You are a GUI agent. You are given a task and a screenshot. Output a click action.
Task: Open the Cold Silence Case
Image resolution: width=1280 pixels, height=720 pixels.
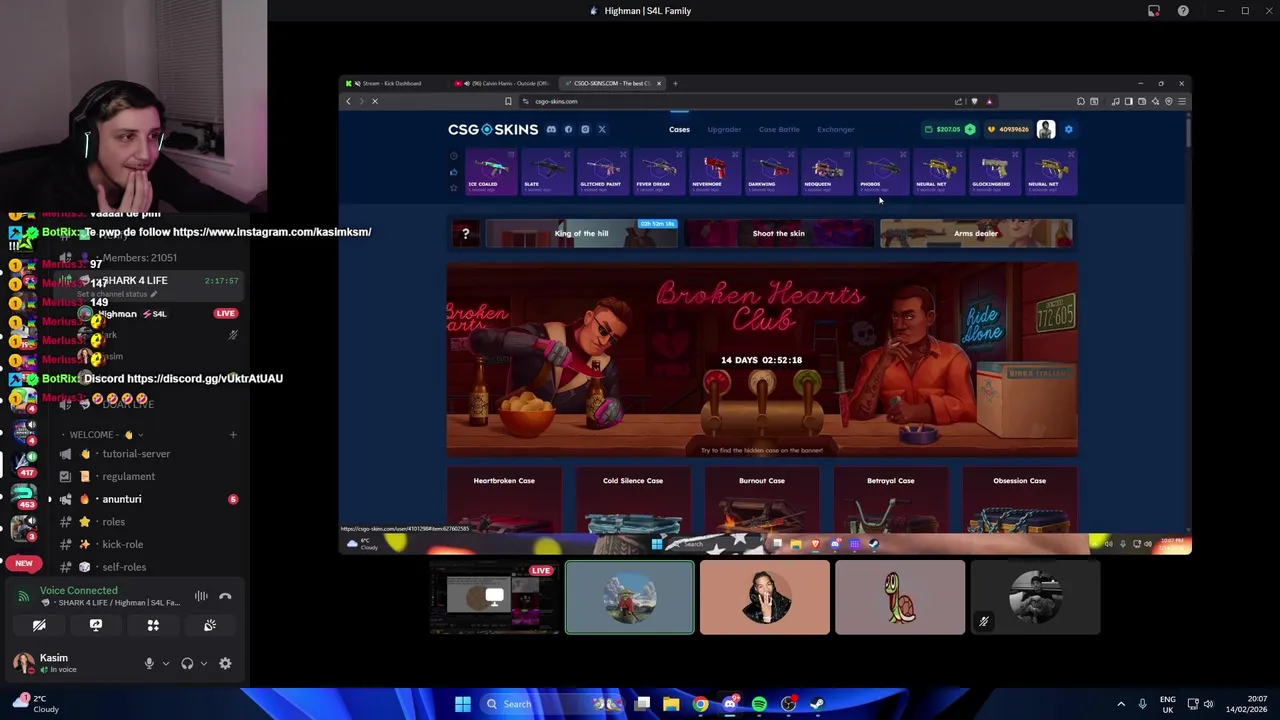(633, 499)
